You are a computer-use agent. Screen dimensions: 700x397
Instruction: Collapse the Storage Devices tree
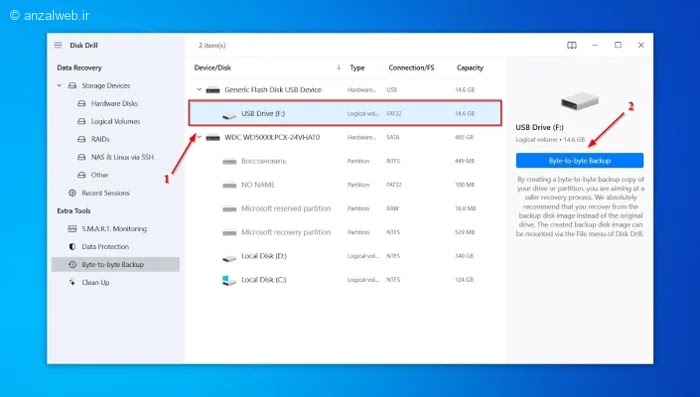tap(59, 85)
